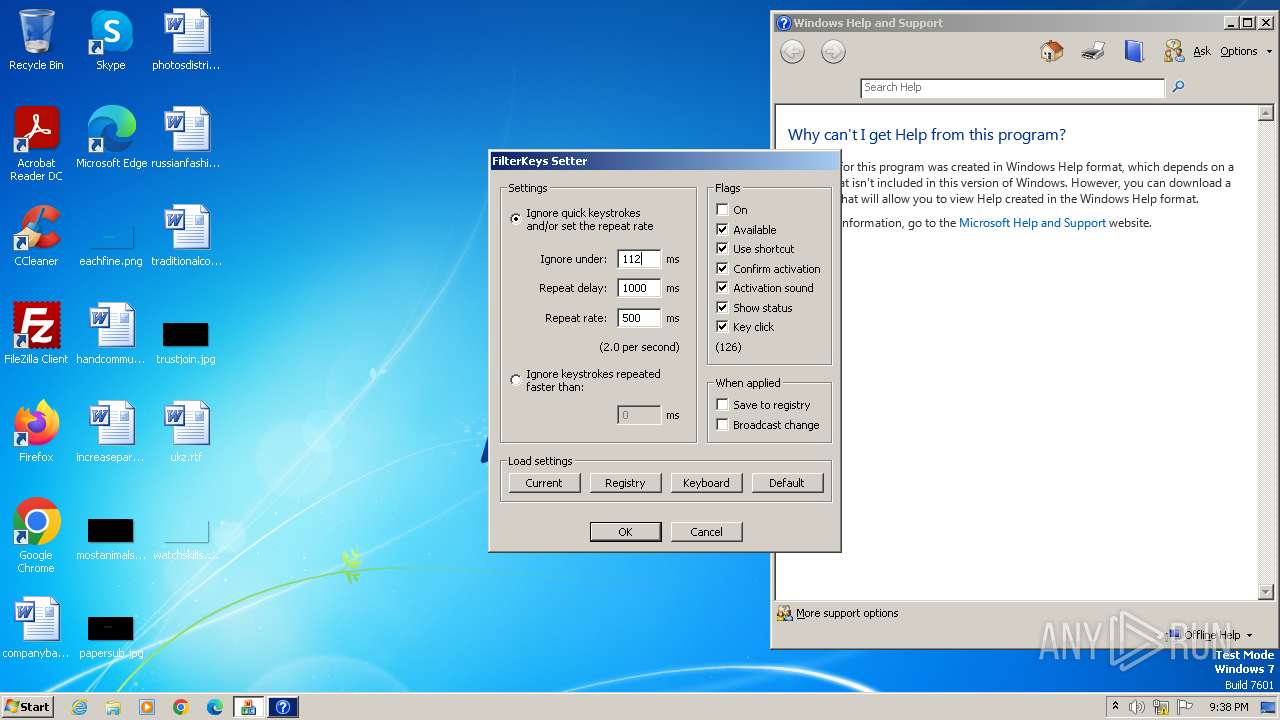The height and width of the screenshot is (720, 1280).
Task: Load Current settings
Action: 544,482
